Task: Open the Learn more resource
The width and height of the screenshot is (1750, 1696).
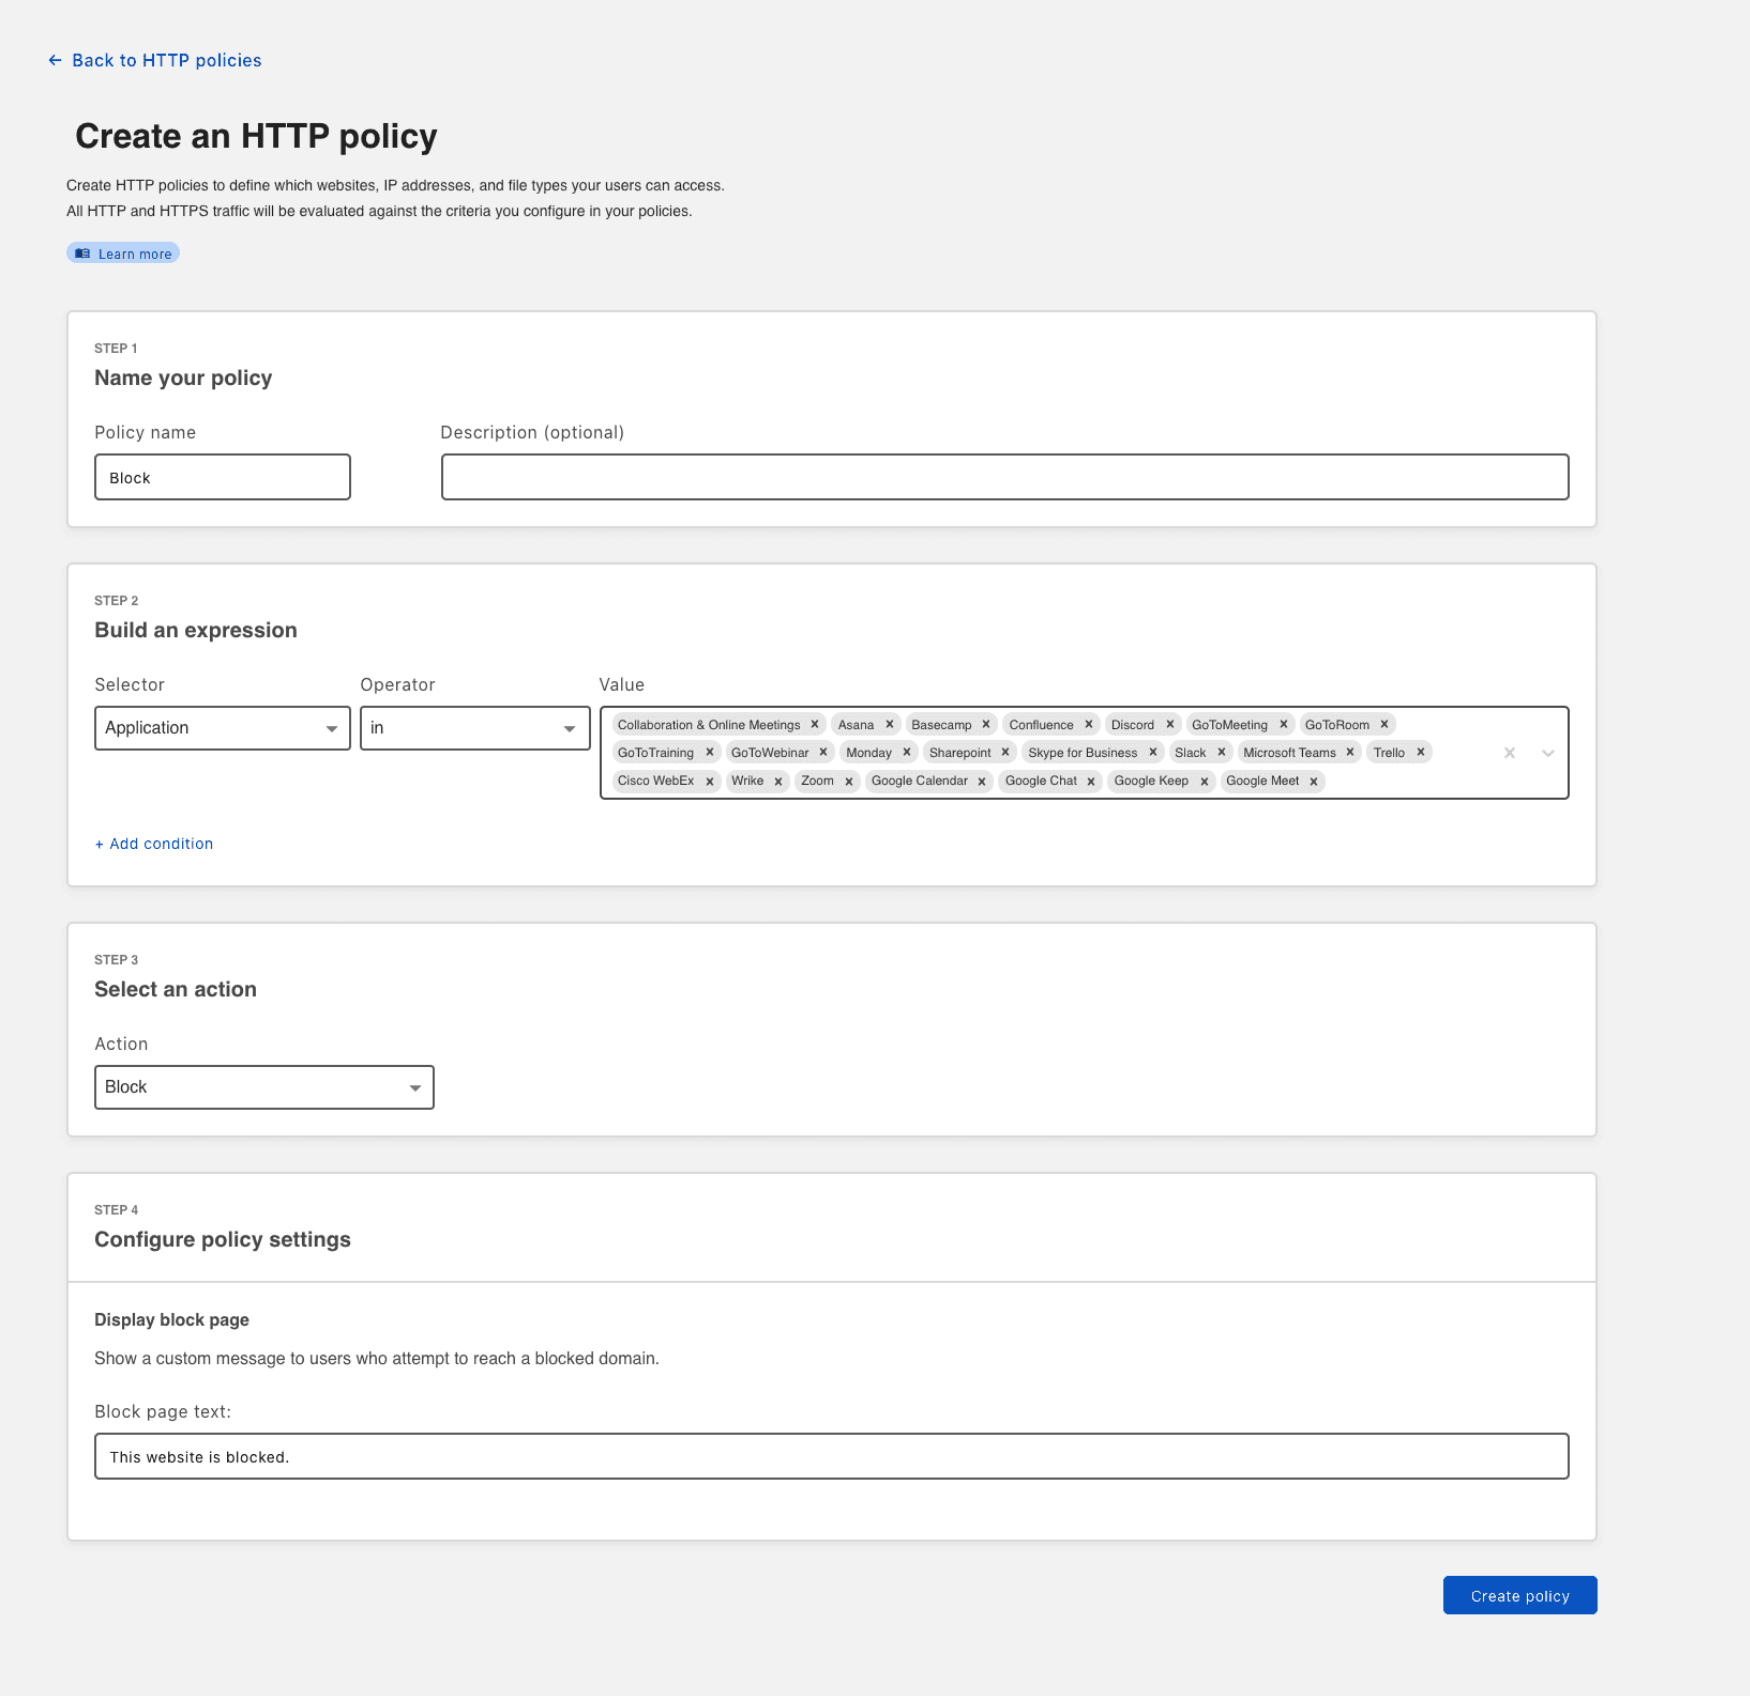Action: coord(121,253)
